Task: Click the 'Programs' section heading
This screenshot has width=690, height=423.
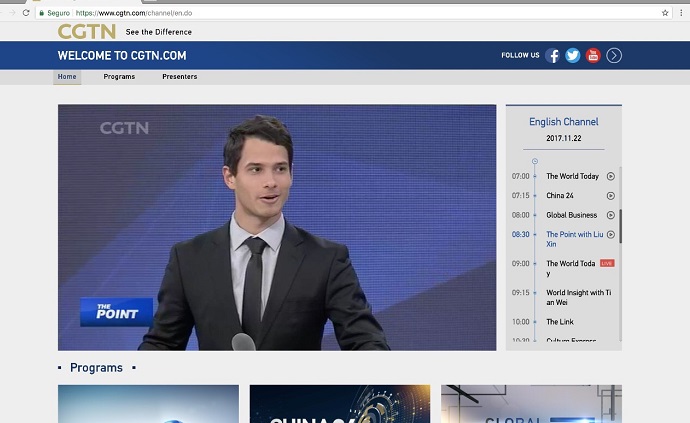Action: tap(96, 368)
